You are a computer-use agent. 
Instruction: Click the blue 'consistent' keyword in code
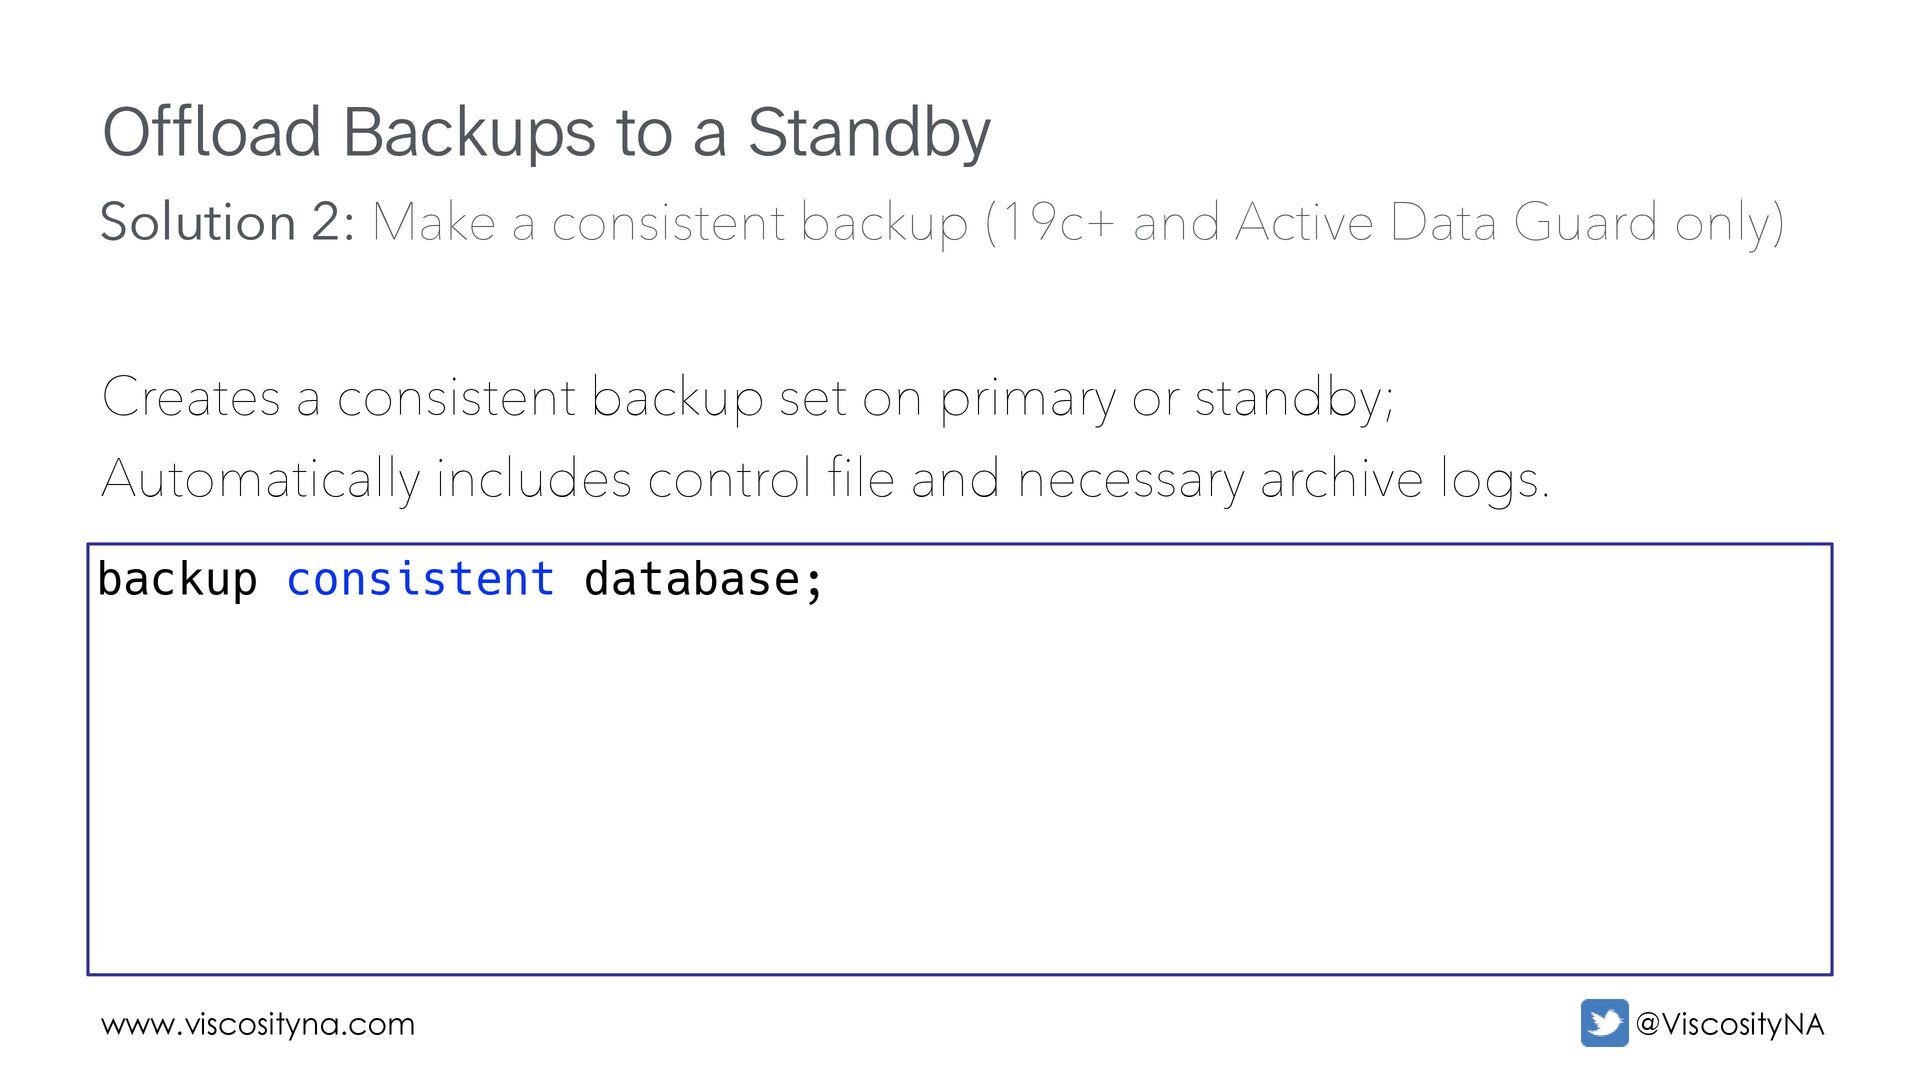pos(420,580)
